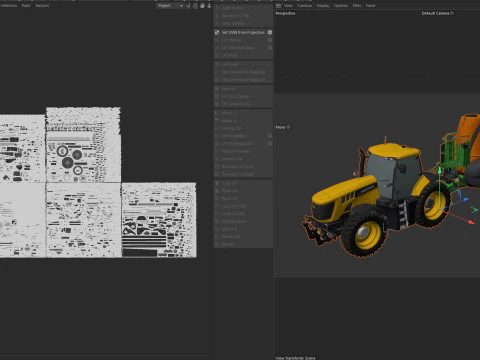The height and width of the screenshot is (360, 480).
Task: Grab the green Y-axis arrow of the gizmo
Action: (440, 171)
